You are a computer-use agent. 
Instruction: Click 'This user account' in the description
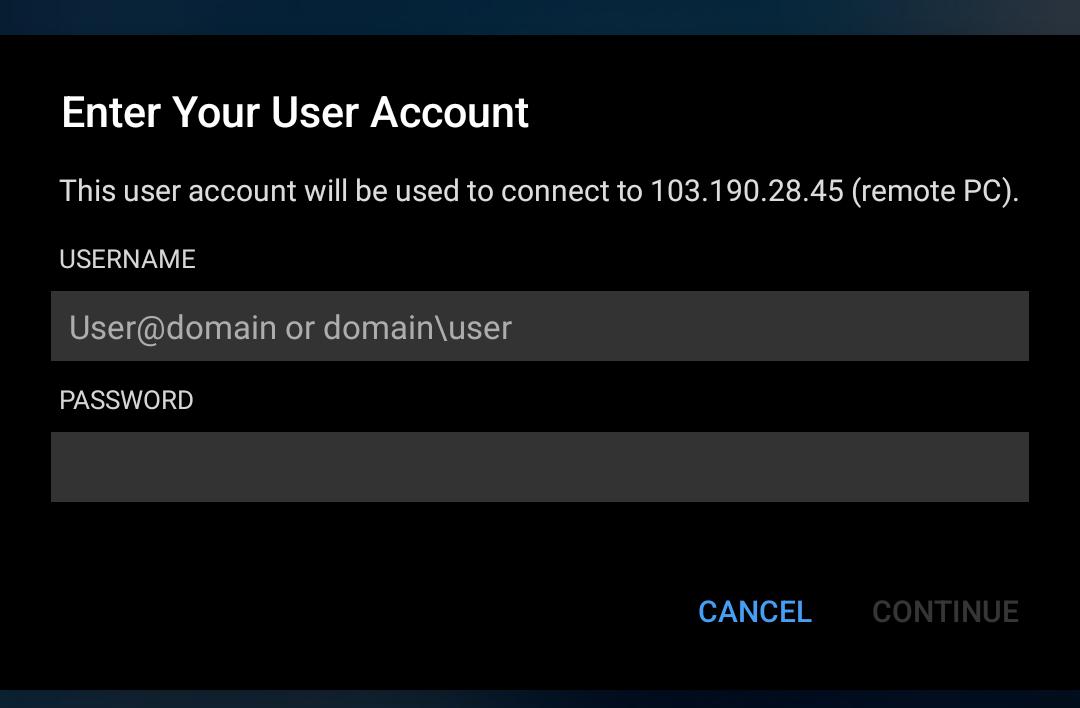coord(178,191)
